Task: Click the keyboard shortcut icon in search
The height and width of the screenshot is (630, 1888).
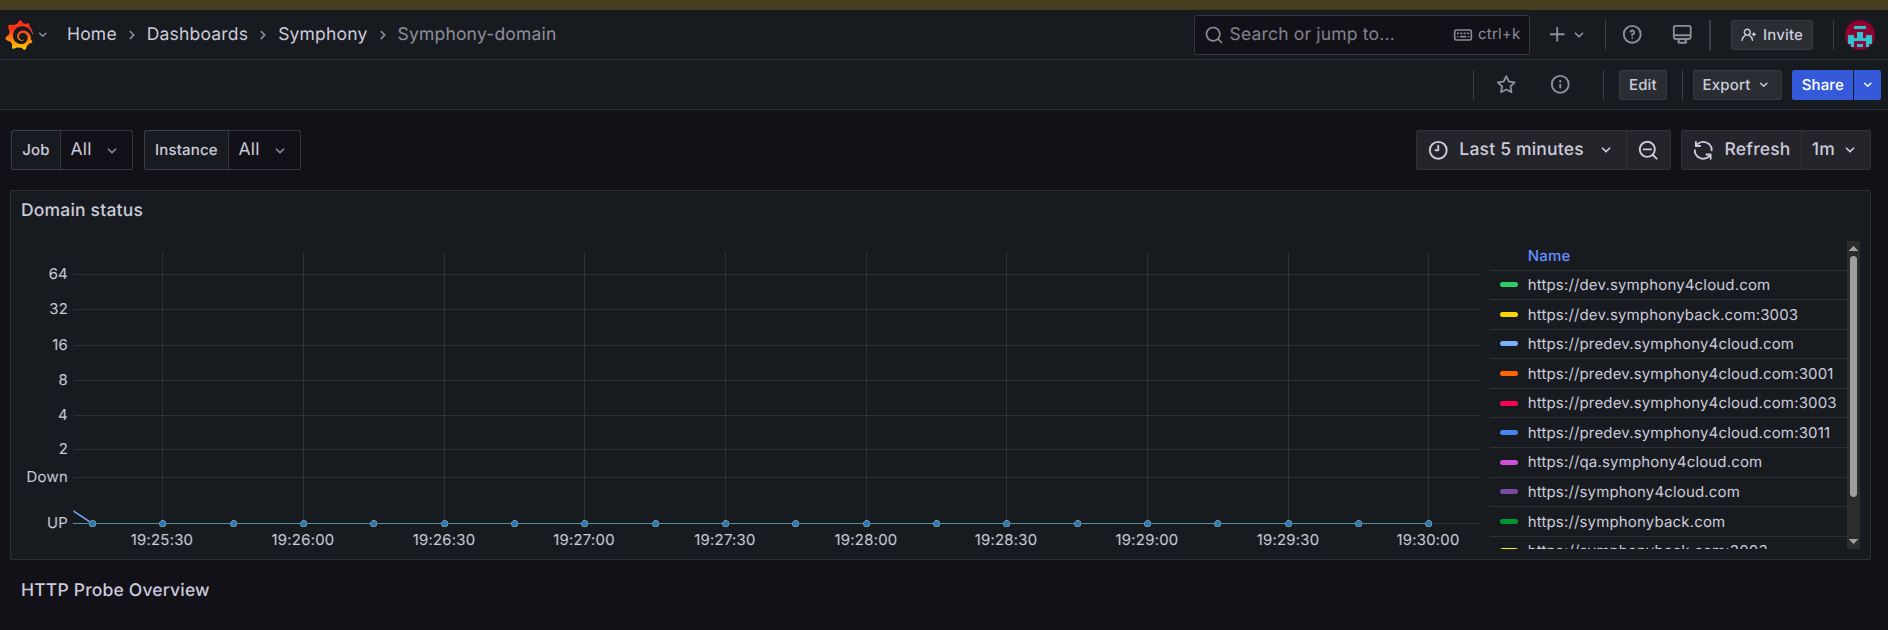Action: coord(1463,35)
